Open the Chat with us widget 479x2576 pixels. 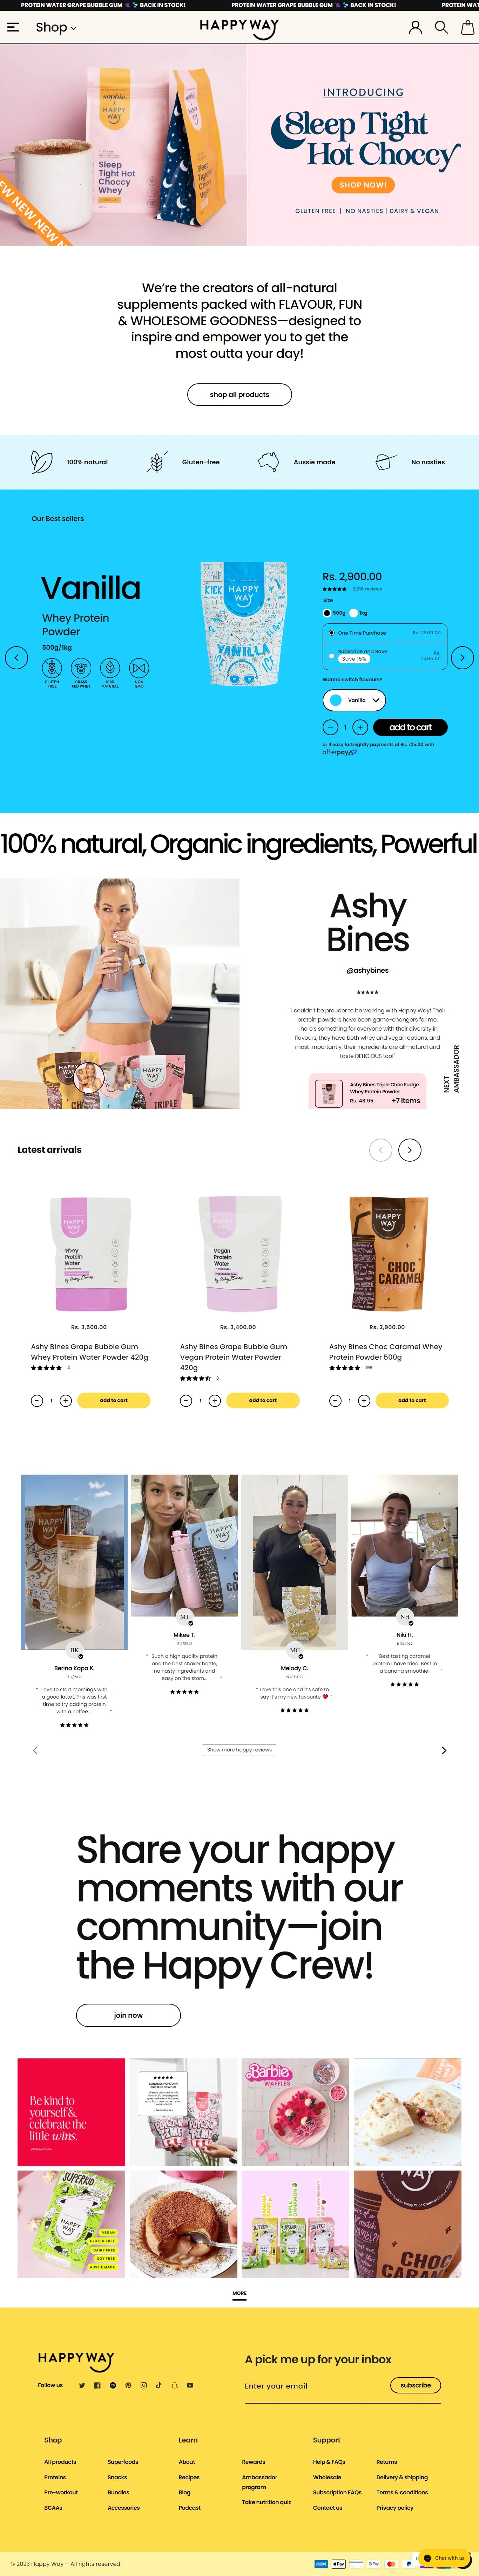[444, 2557]
